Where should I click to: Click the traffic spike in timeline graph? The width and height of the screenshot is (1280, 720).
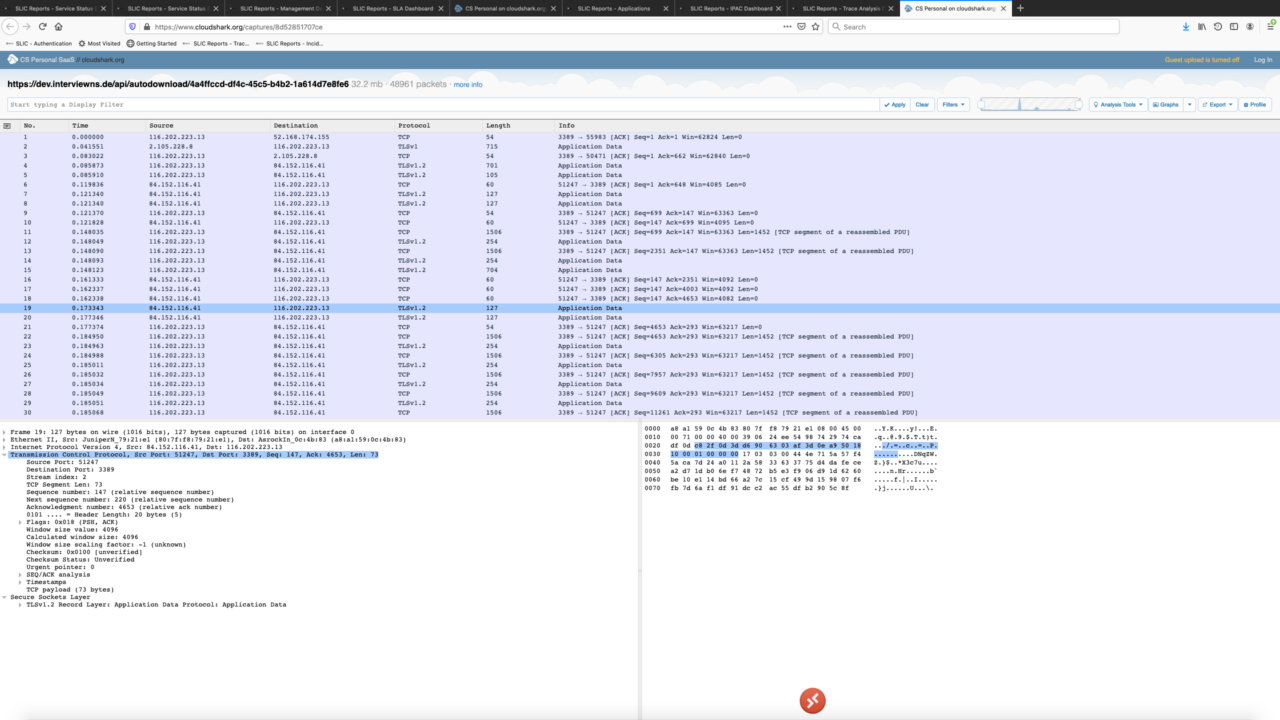[1019, 104]
